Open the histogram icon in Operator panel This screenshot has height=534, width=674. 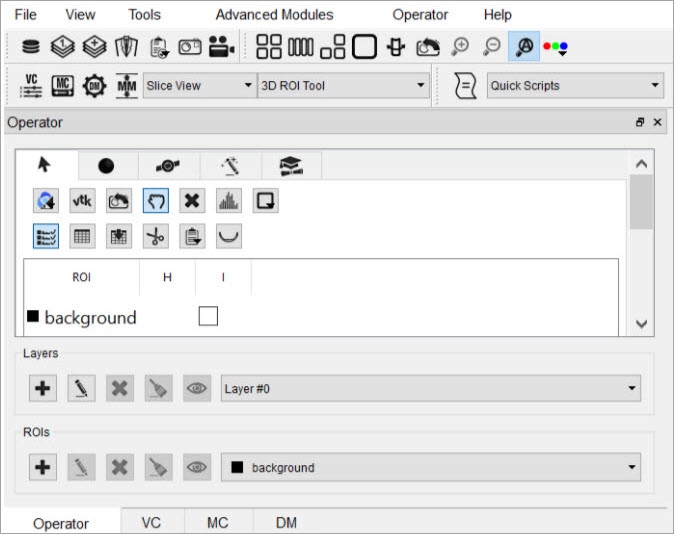click(x=229, y=201)
